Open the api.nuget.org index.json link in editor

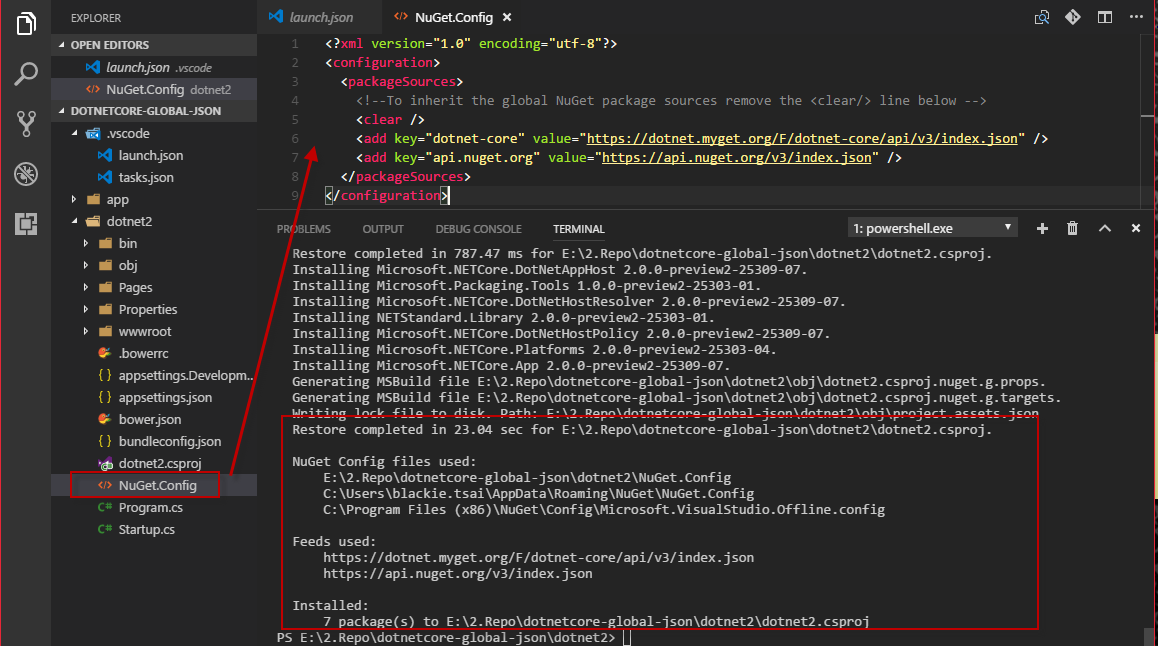pos(738,157)
